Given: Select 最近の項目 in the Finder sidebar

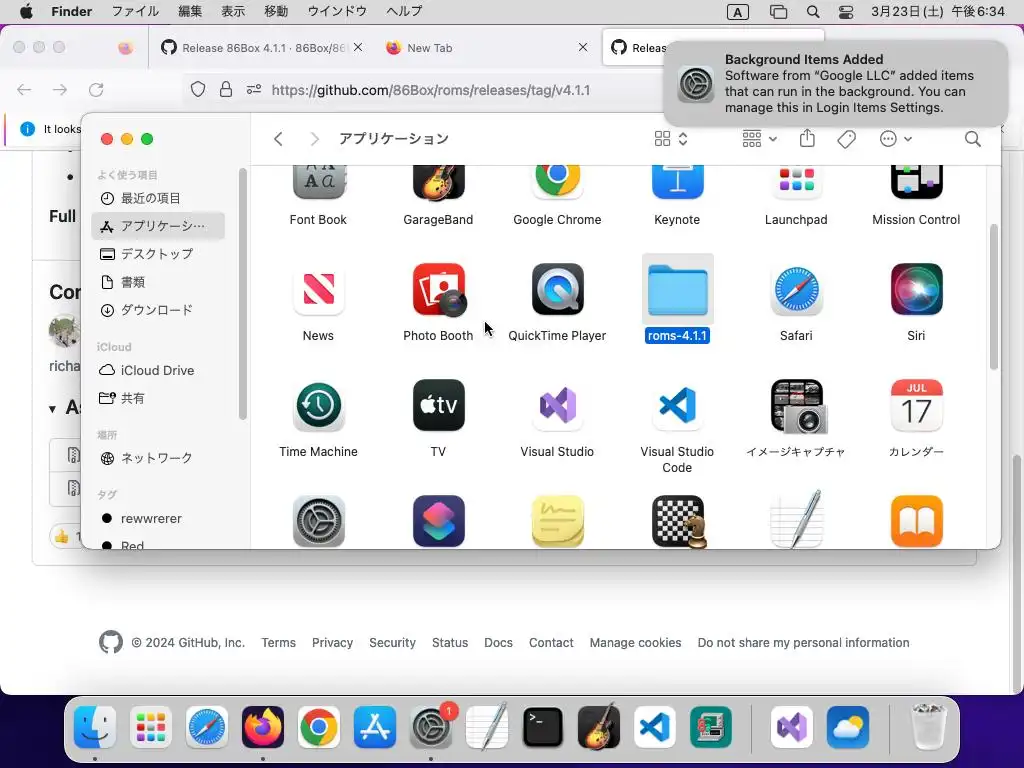Looking at the screenshot, I should coord(159,198).
